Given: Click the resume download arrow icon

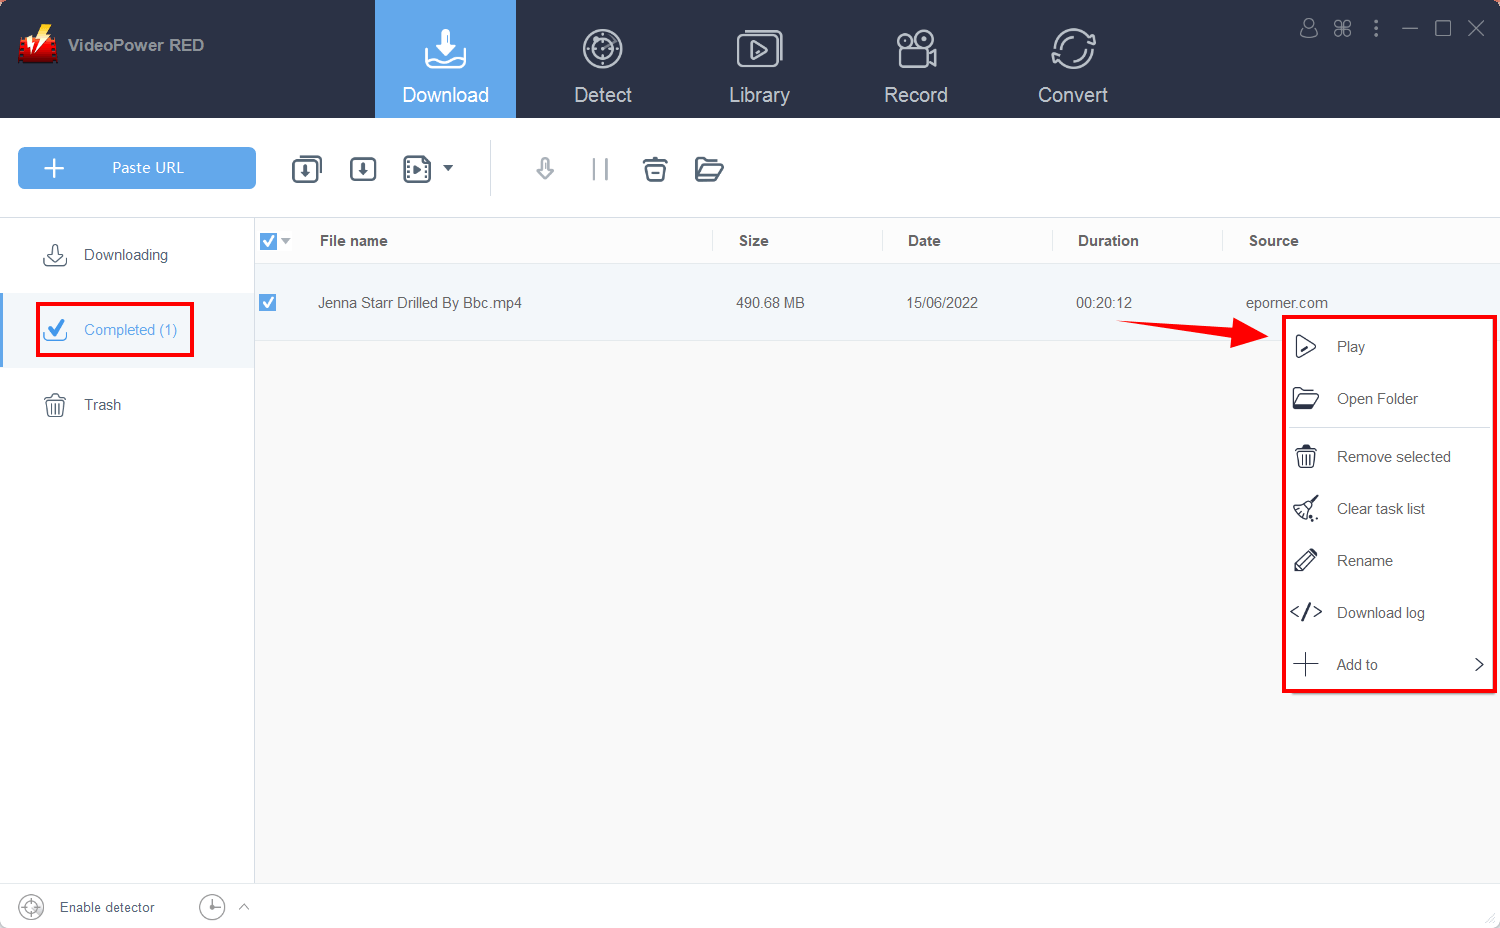Looking at the screenshot, I should pos(545,169).
